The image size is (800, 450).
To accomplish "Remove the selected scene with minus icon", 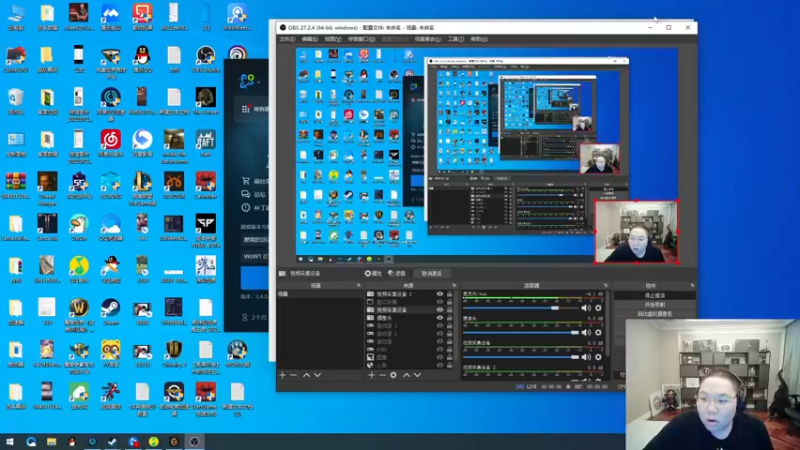I will coord(293,375).
